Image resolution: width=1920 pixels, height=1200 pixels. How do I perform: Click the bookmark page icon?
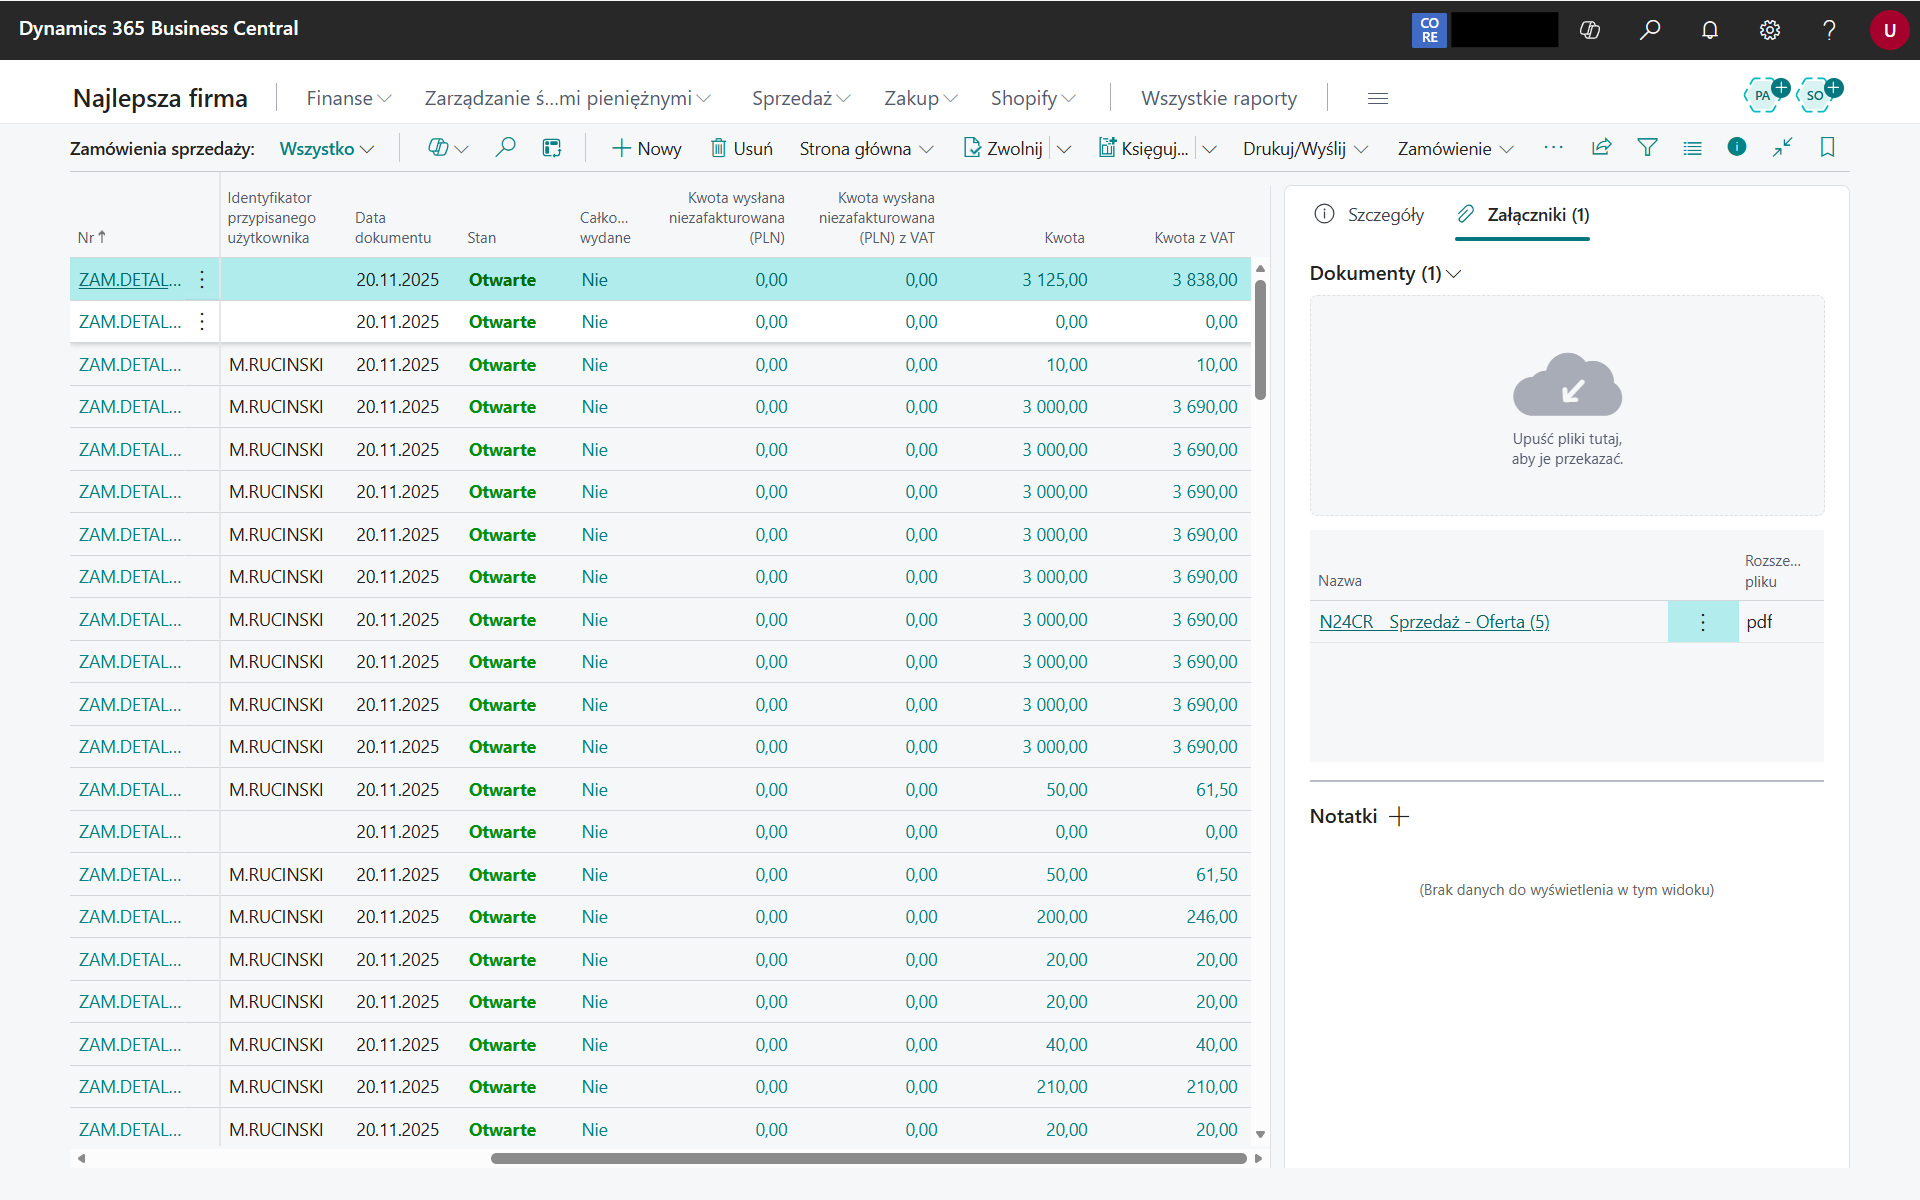tap(1828, 148)
